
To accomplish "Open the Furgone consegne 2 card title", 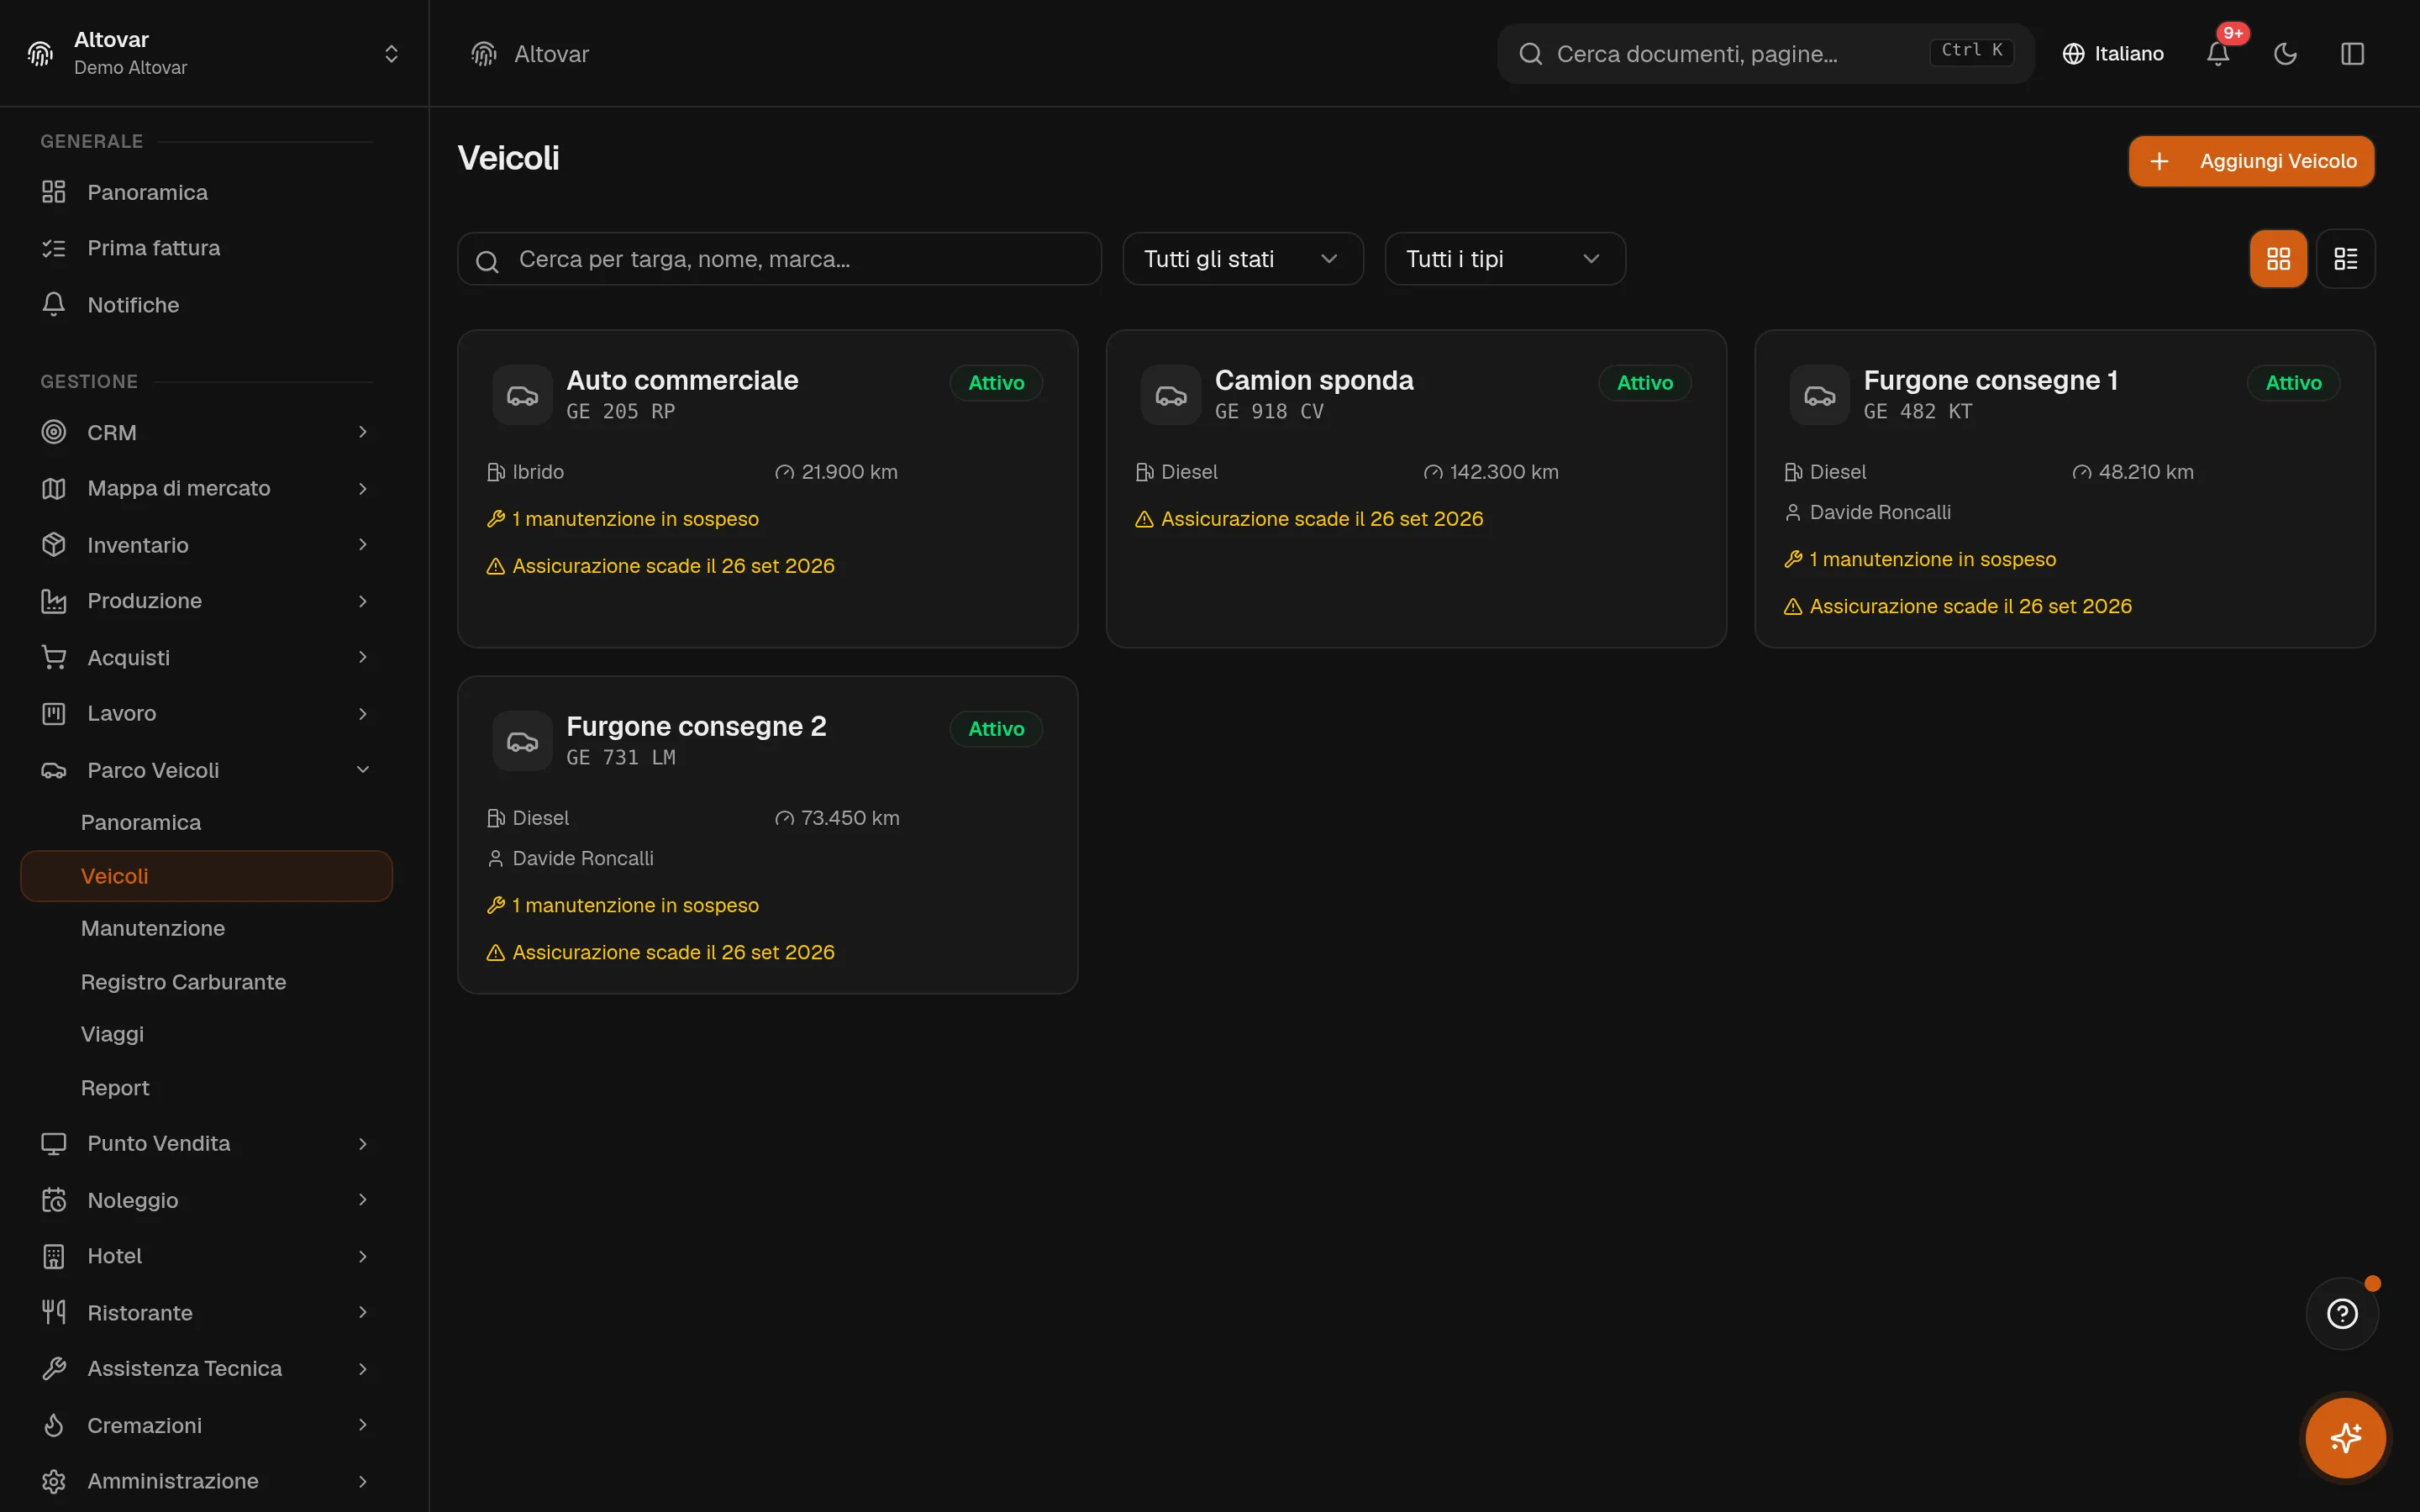I will pos(696,726).
